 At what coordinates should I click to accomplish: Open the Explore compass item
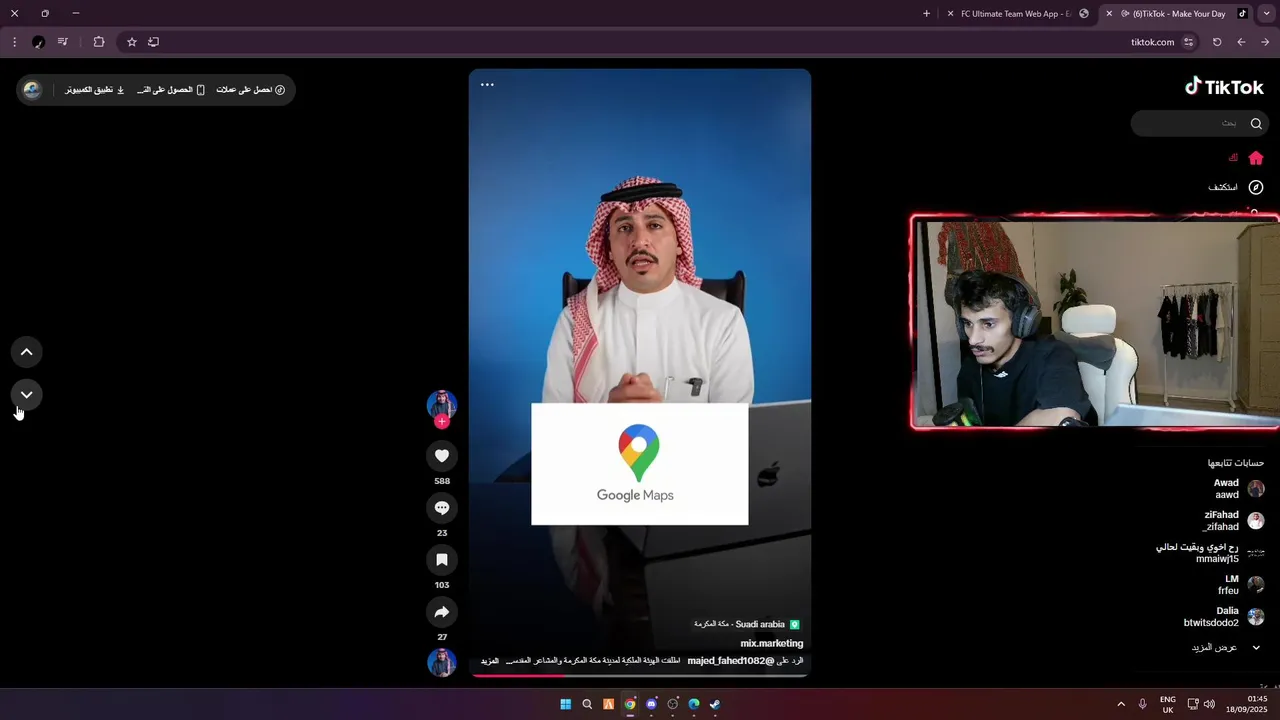coord(1236,187)
